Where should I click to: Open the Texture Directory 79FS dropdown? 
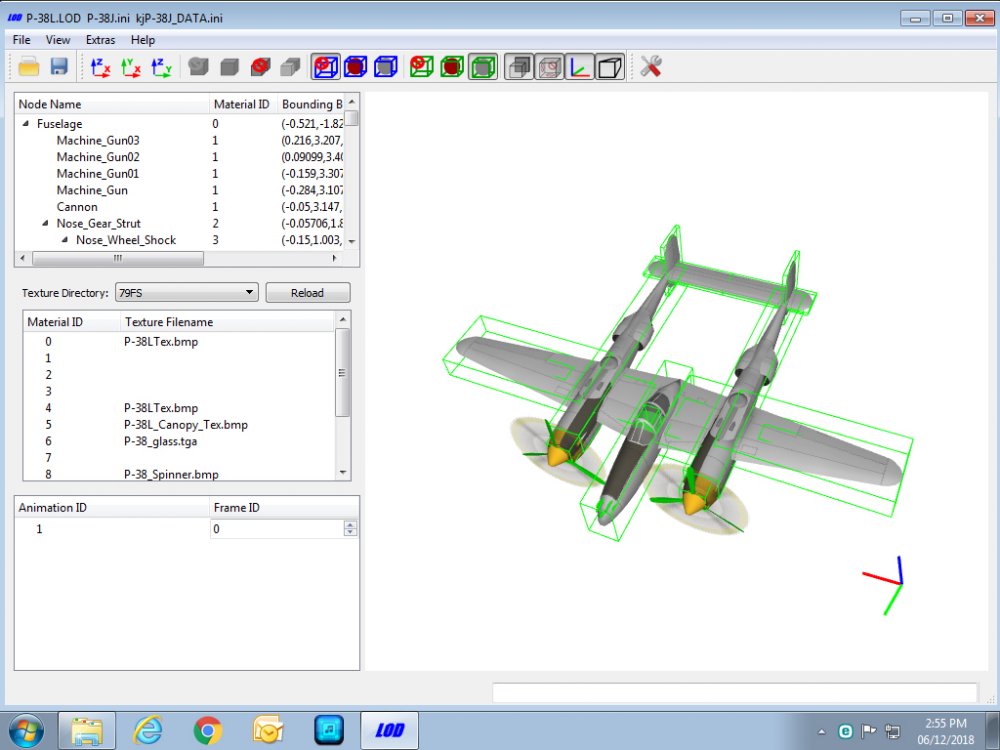tap(186, 293)
